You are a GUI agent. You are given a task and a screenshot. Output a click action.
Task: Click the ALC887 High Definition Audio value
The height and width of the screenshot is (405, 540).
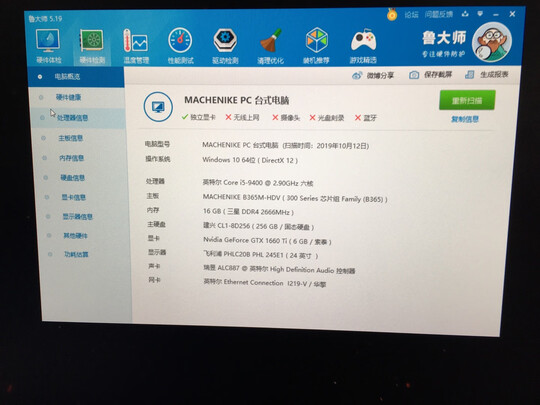(x=279, y=270)
